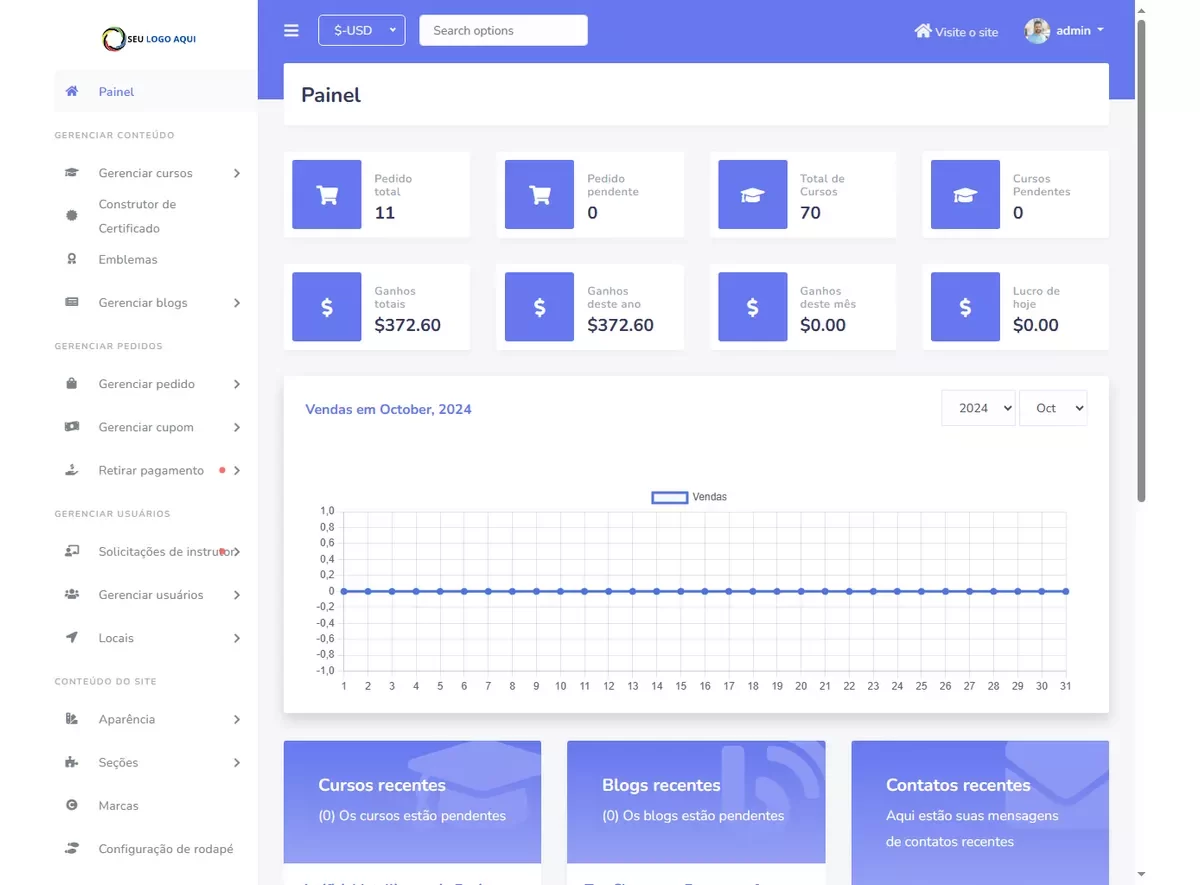
Task: Open the Oct month selector
Action: (1052, 408)
